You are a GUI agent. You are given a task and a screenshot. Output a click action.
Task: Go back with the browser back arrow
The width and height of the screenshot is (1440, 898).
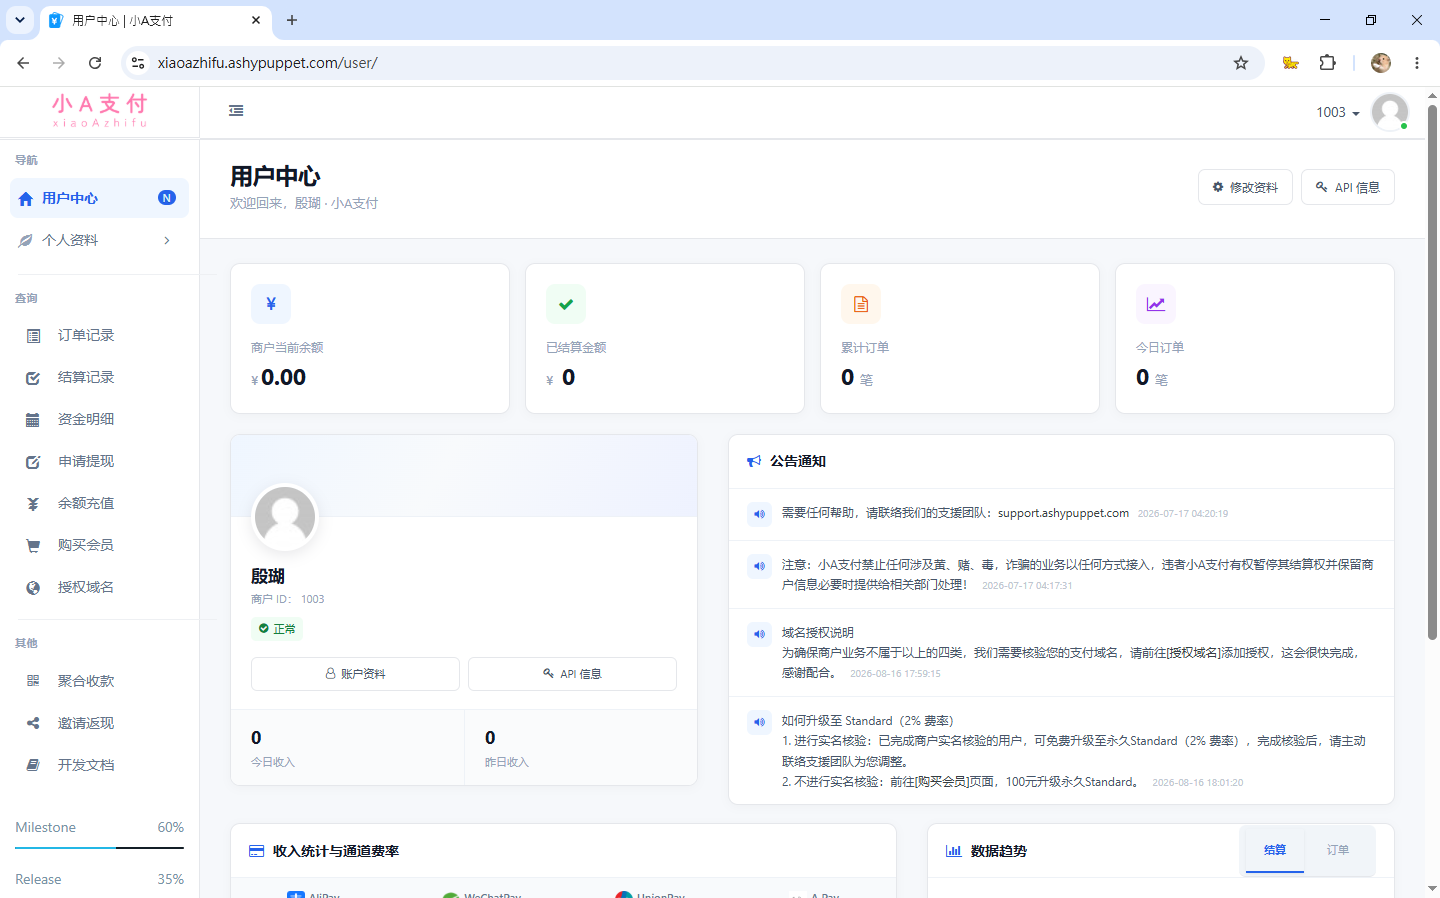coord(23,63)
